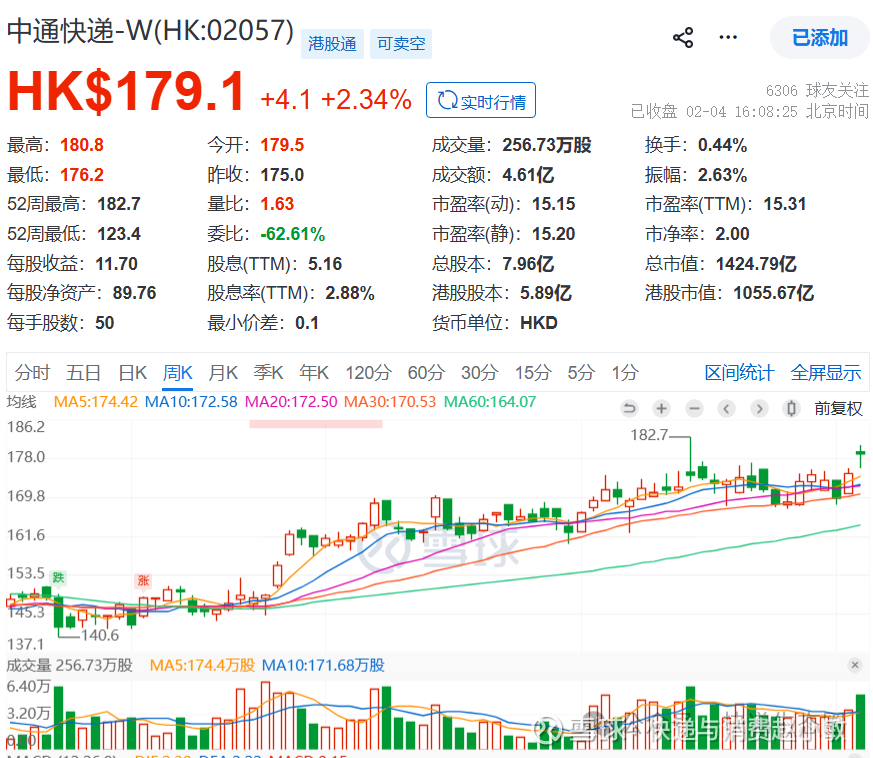873x758 pixels.
Task: Click the 总市值 value 1424.79亿
Action: point(756,264)
